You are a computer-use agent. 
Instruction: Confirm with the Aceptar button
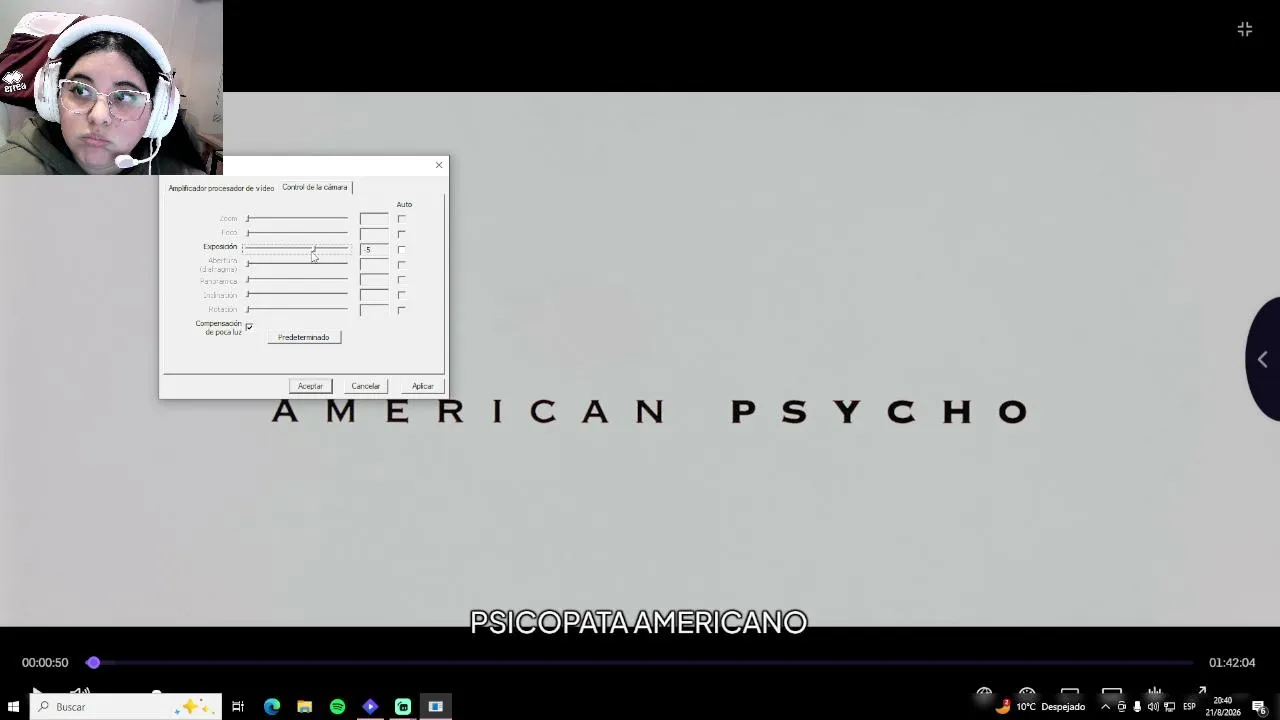pos(310,386)
